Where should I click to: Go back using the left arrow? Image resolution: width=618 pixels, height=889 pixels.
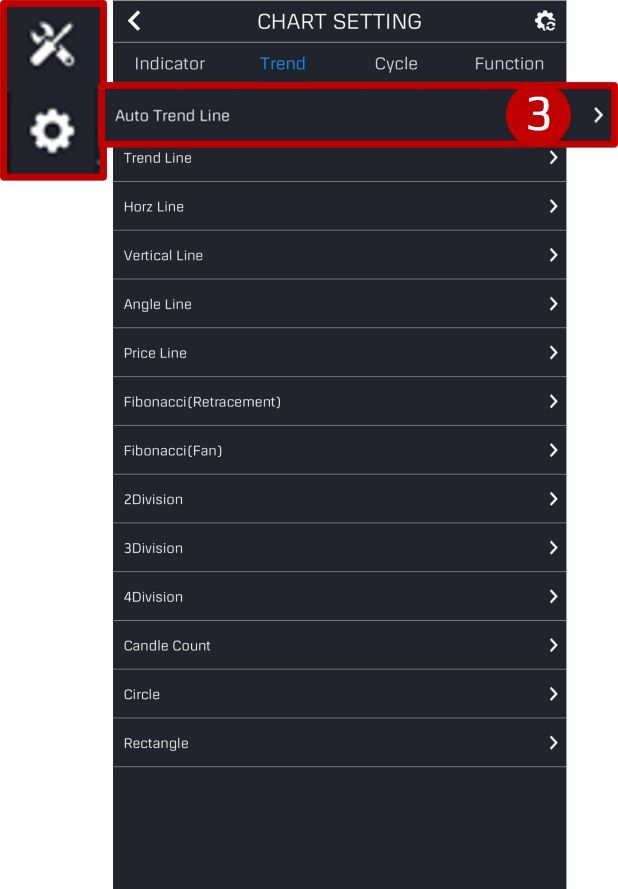(134, 21)
